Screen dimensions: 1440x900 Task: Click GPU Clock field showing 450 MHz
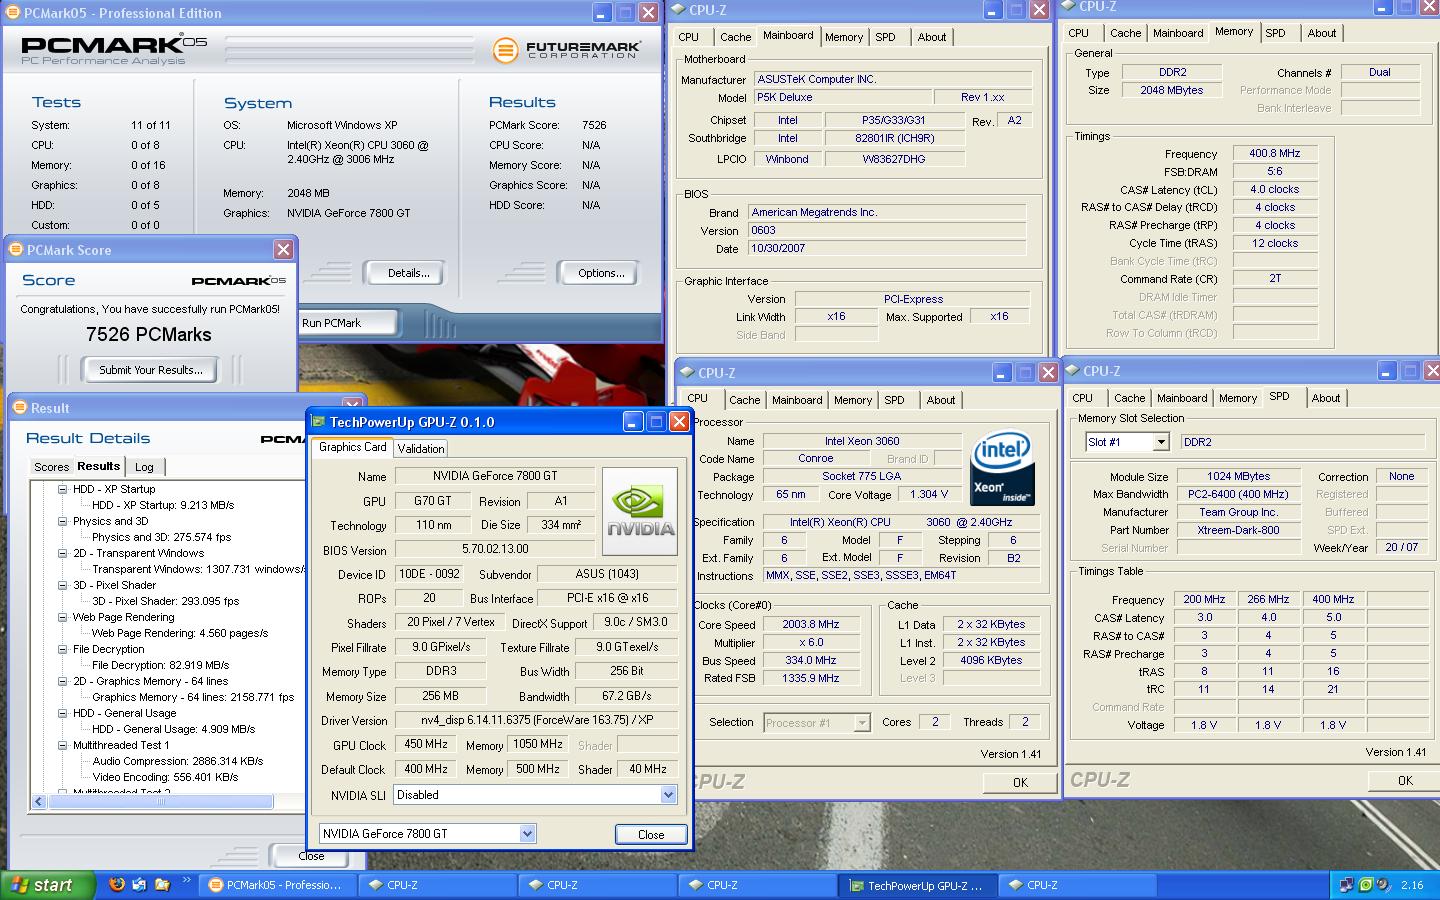pyautogui.click(x=425, y=744)
